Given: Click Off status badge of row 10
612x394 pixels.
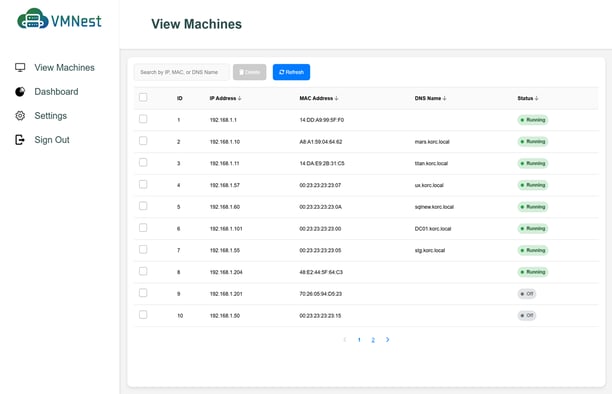Looking at the screenshot, I should (x=527, y=316).
